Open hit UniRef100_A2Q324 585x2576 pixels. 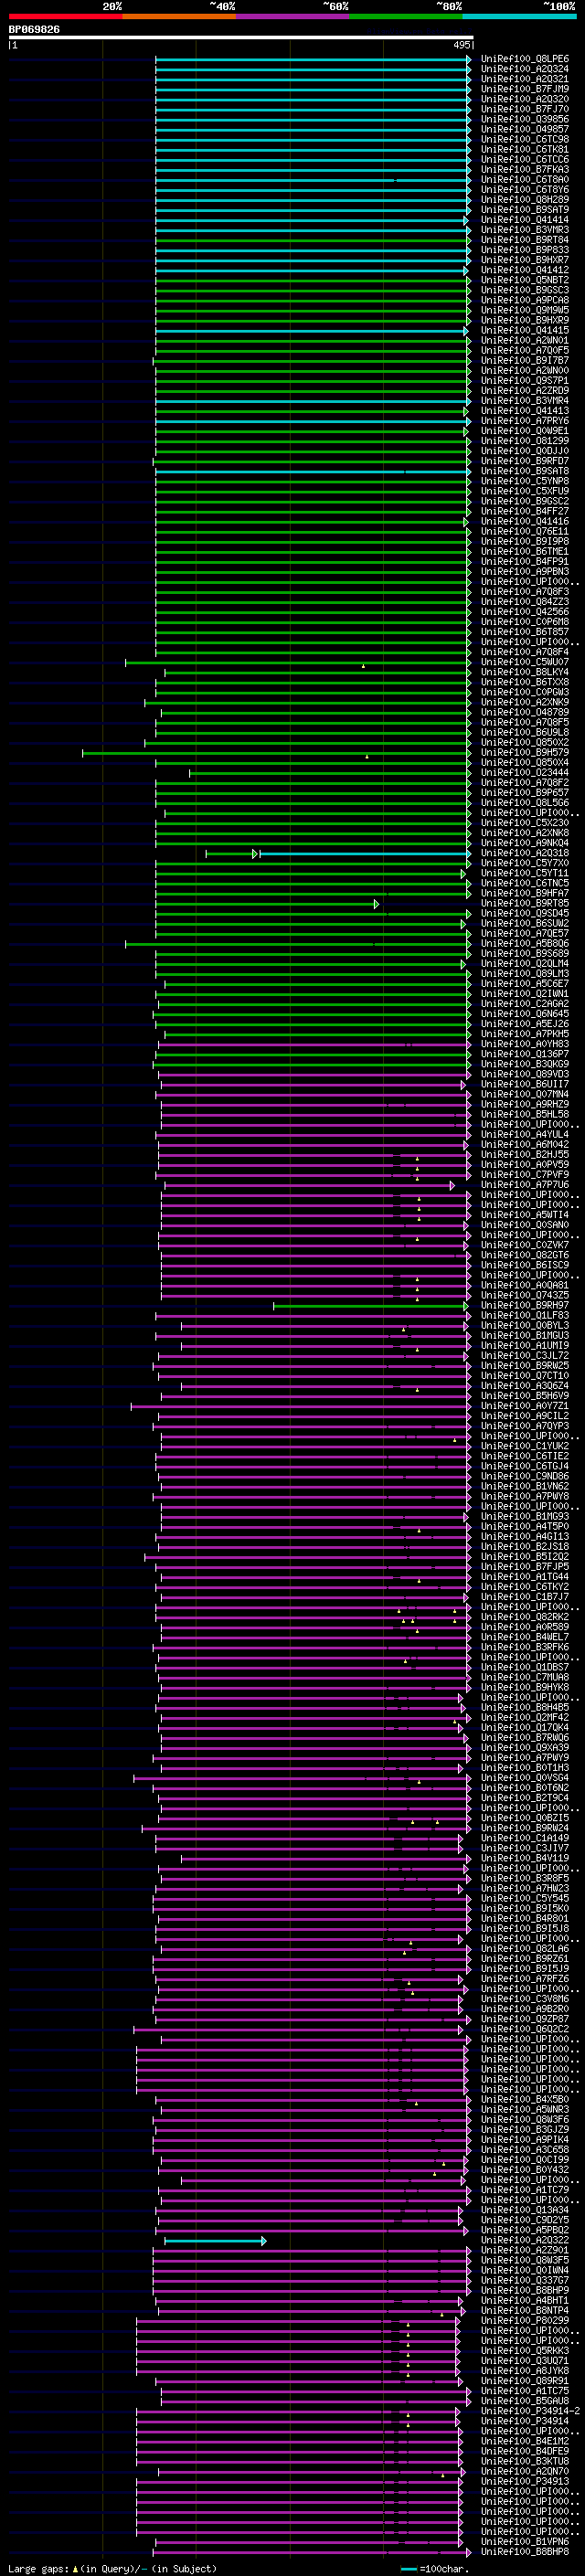525,69
